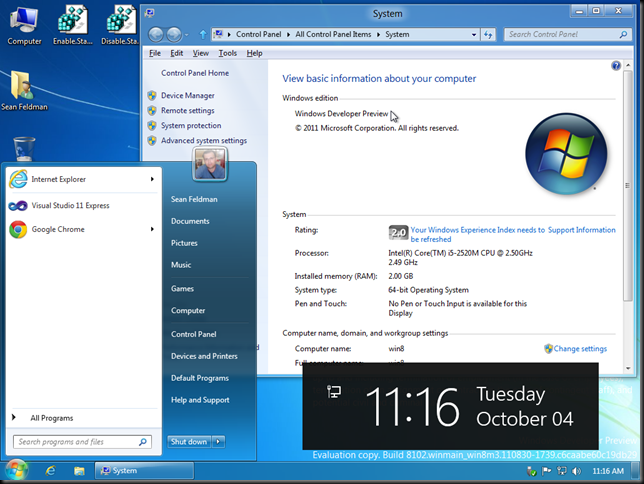
Task: Expand the Internet Explorer jump list arrow
Action: (x=152, y=179)
